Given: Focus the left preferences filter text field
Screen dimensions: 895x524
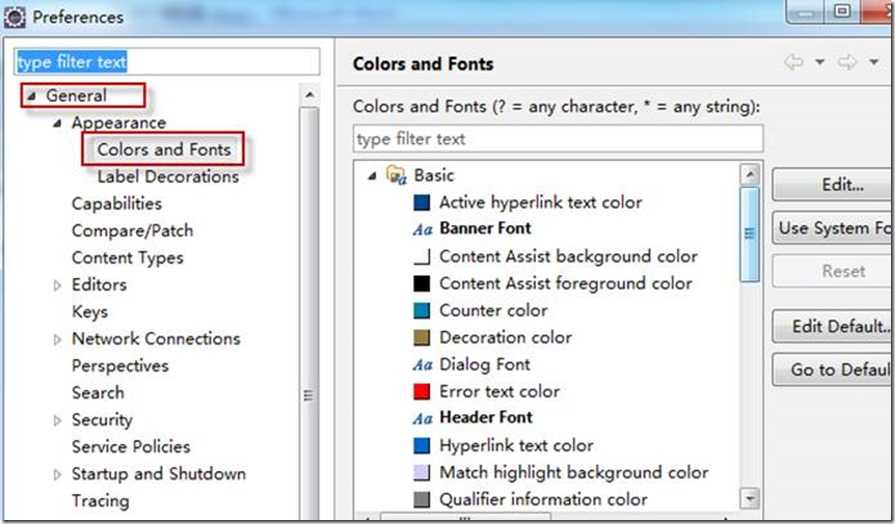Looking at the screenshot, I should (167, 62).
